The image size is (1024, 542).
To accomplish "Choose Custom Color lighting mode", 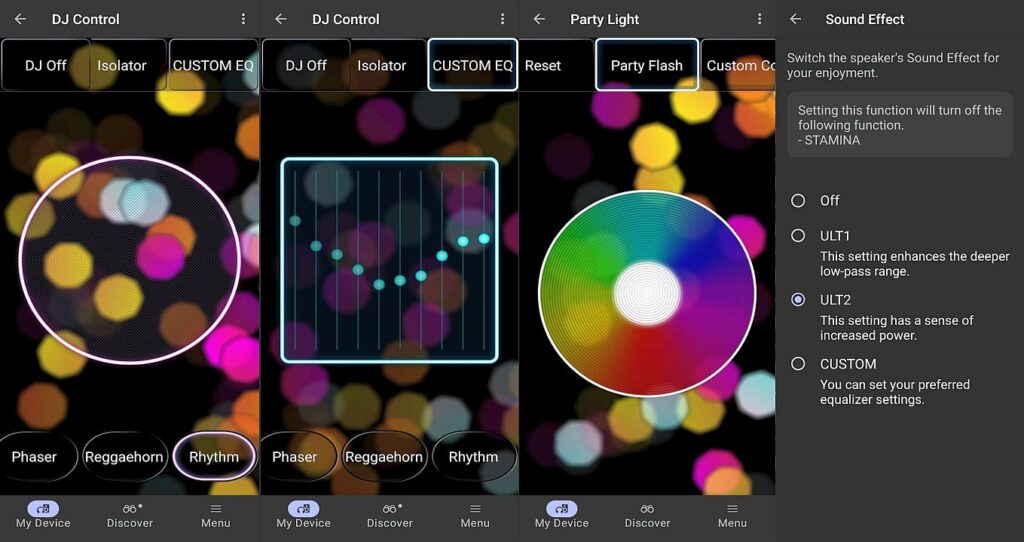I will (x=738, y=65).
